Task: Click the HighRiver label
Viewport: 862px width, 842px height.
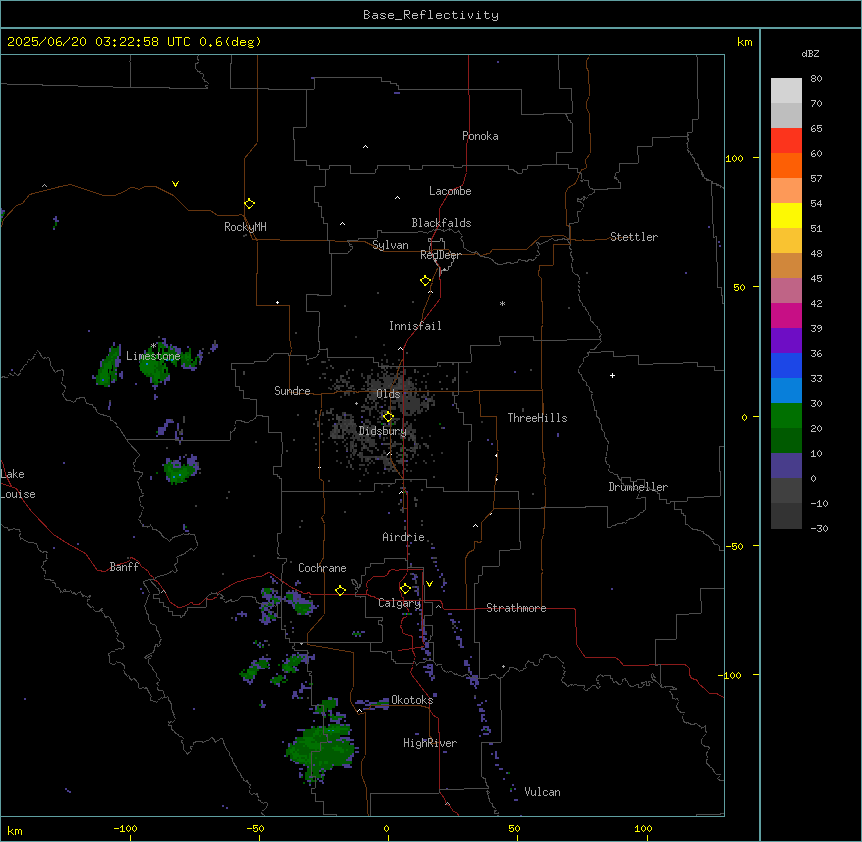Action: click(x=430, y=743)
